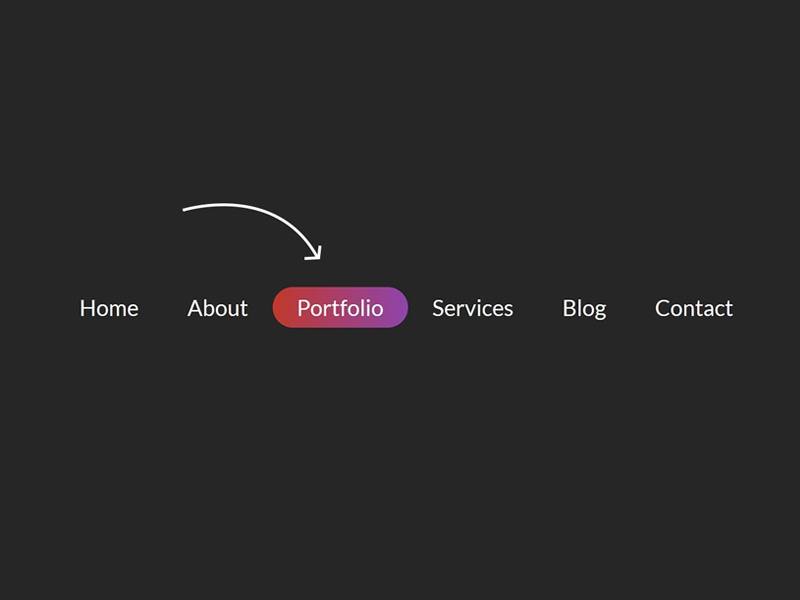The width and height of the screenshot is (800, 600).
Task: Click the Contact navigation link
Action: coord(693,308)
